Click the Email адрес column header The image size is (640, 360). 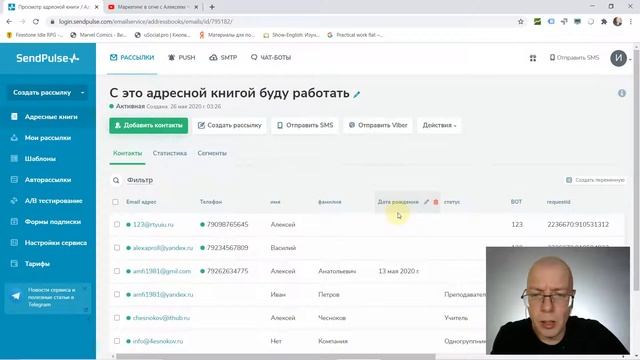[x=141, y=202]
